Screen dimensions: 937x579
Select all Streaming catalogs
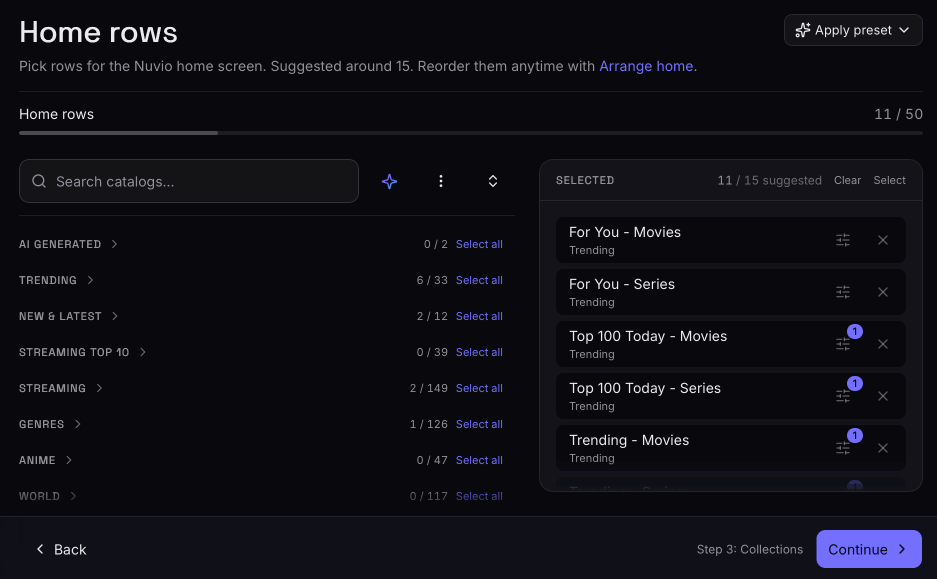coord(479,388)
